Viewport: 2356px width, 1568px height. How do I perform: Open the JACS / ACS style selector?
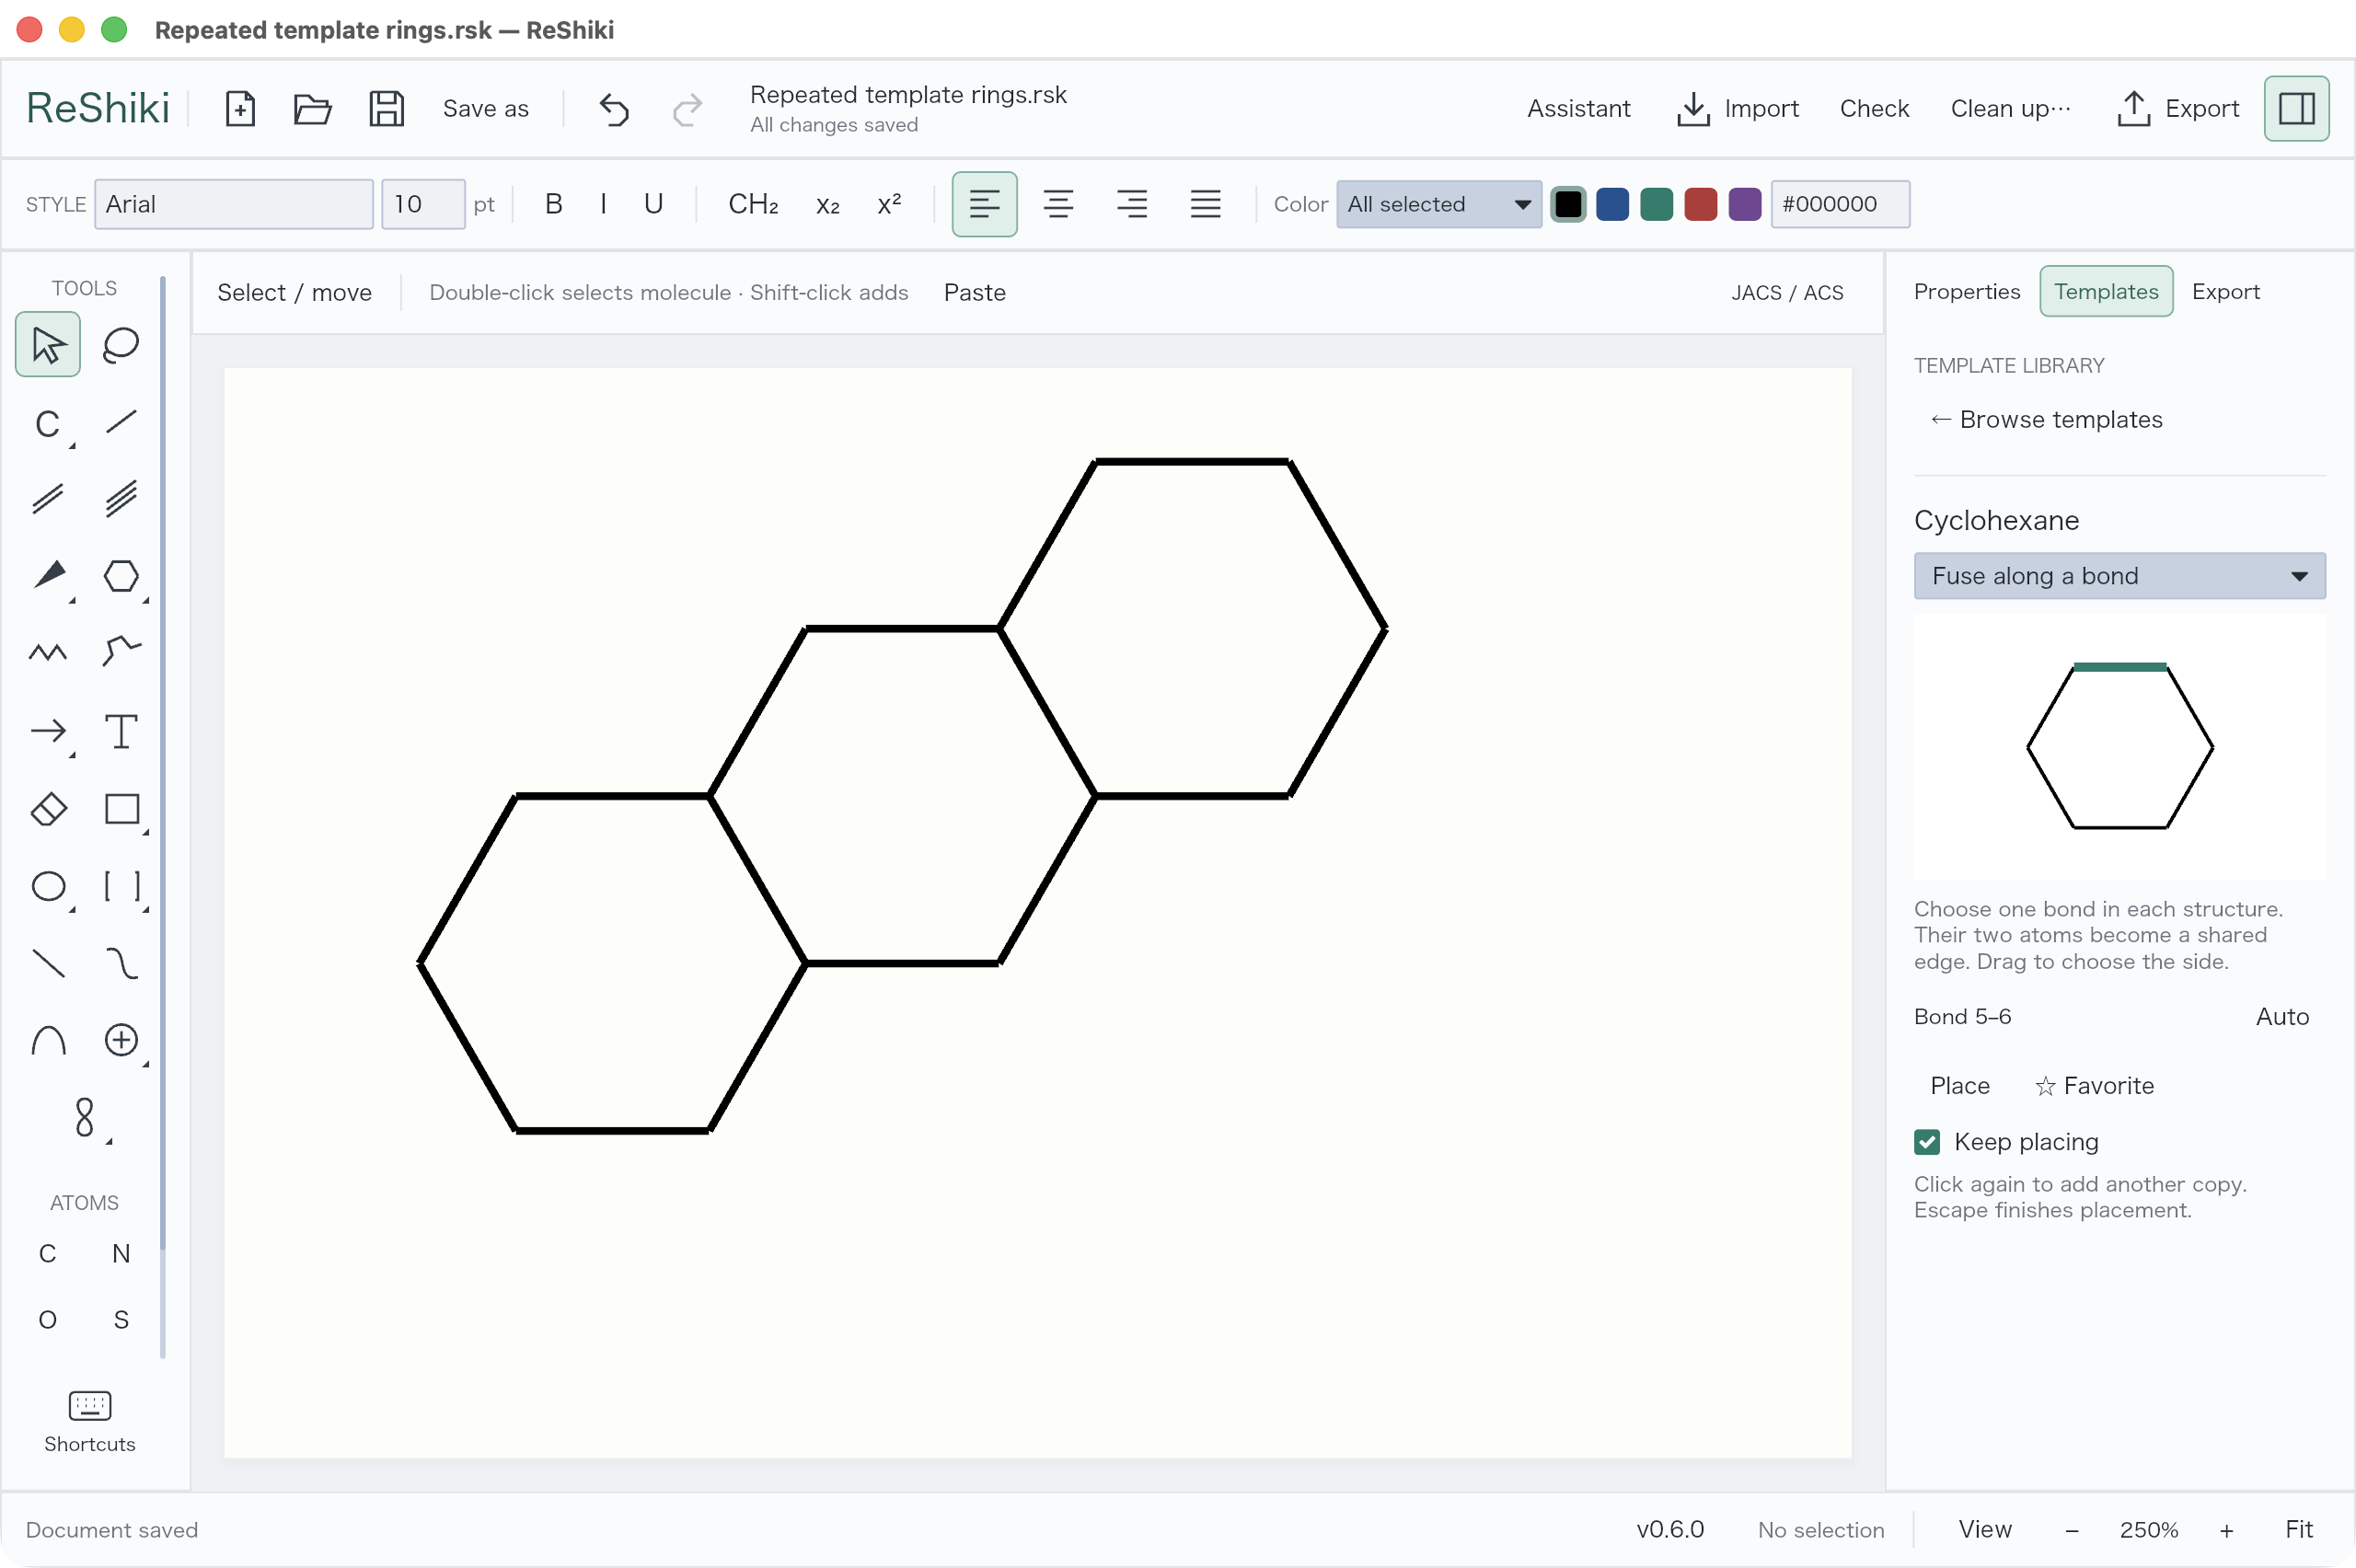[x=1787, y=293]
